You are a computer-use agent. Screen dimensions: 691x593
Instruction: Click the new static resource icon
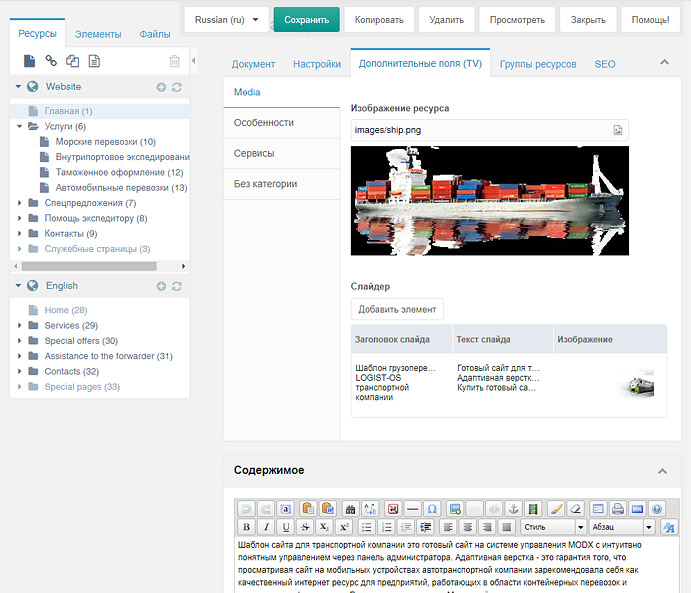(x=94, y=61)
